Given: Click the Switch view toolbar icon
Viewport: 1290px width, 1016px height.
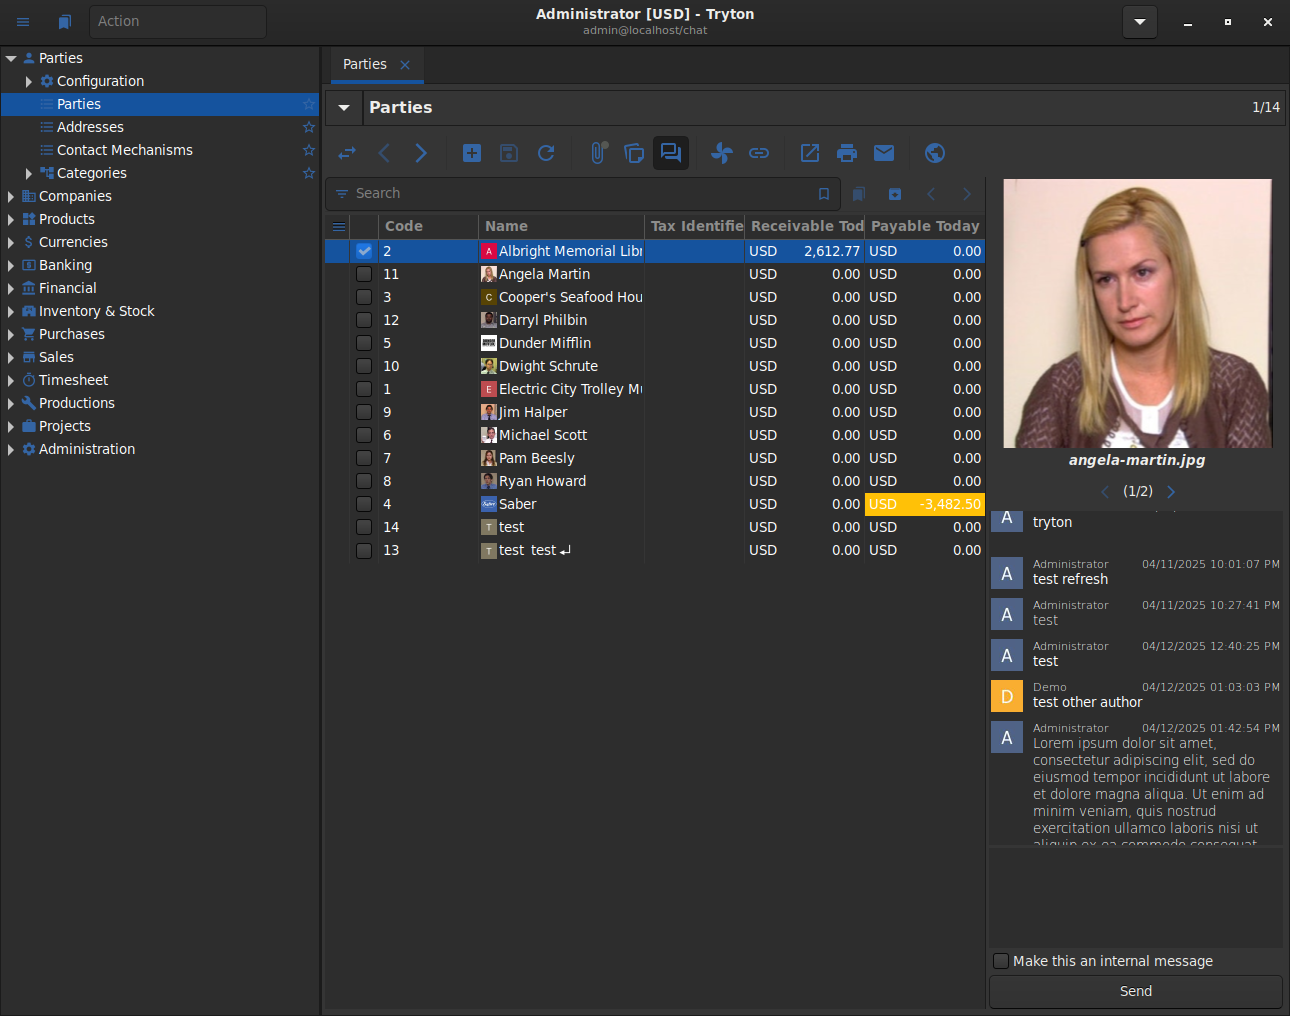Looking at the screenshot, I should tap(347, 153).
